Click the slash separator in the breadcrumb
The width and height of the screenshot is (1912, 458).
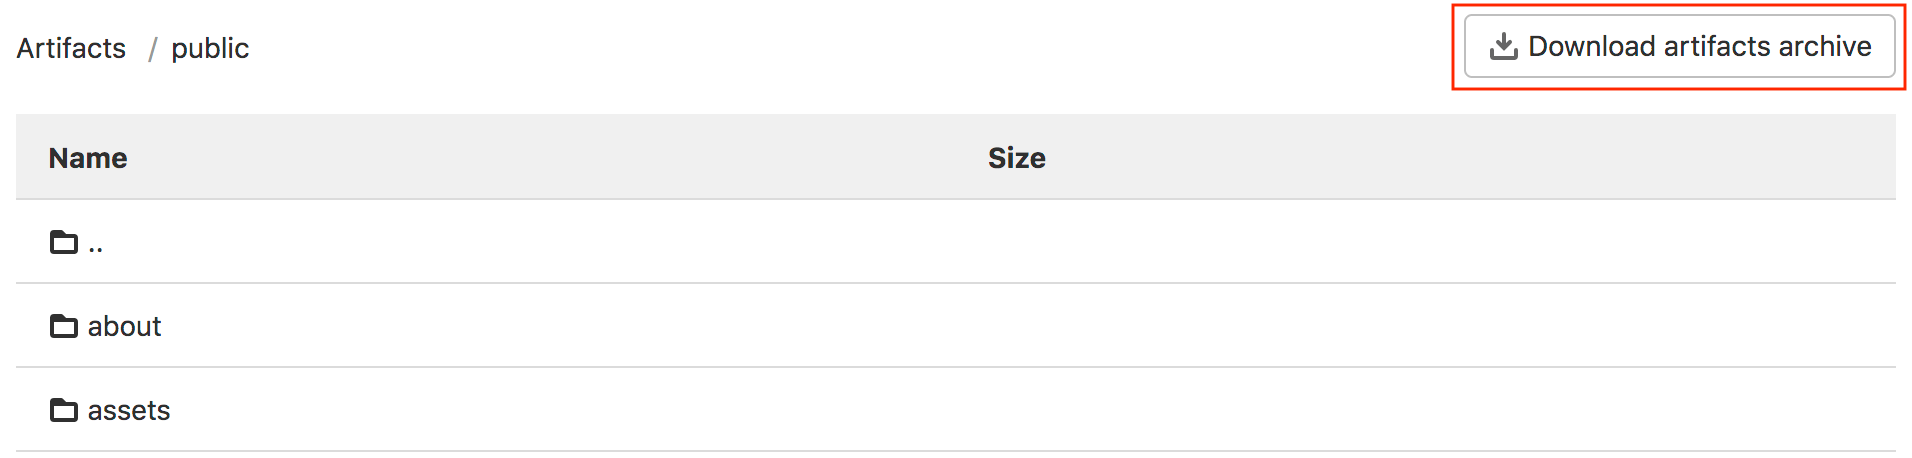click(152, 48)
